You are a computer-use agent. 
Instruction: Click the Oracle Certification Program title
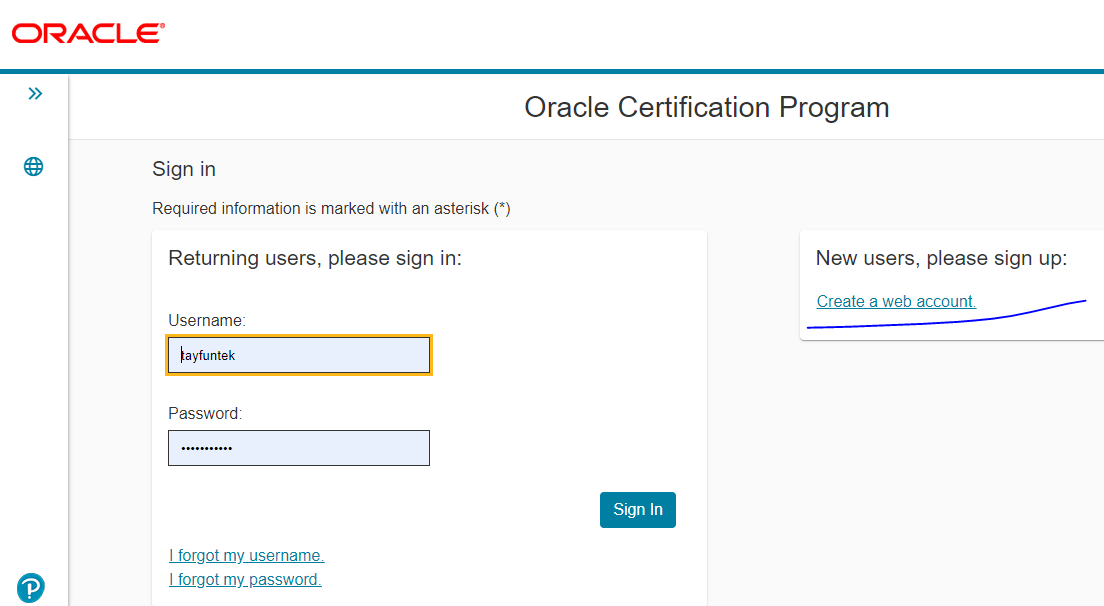(x=706, y=107)
